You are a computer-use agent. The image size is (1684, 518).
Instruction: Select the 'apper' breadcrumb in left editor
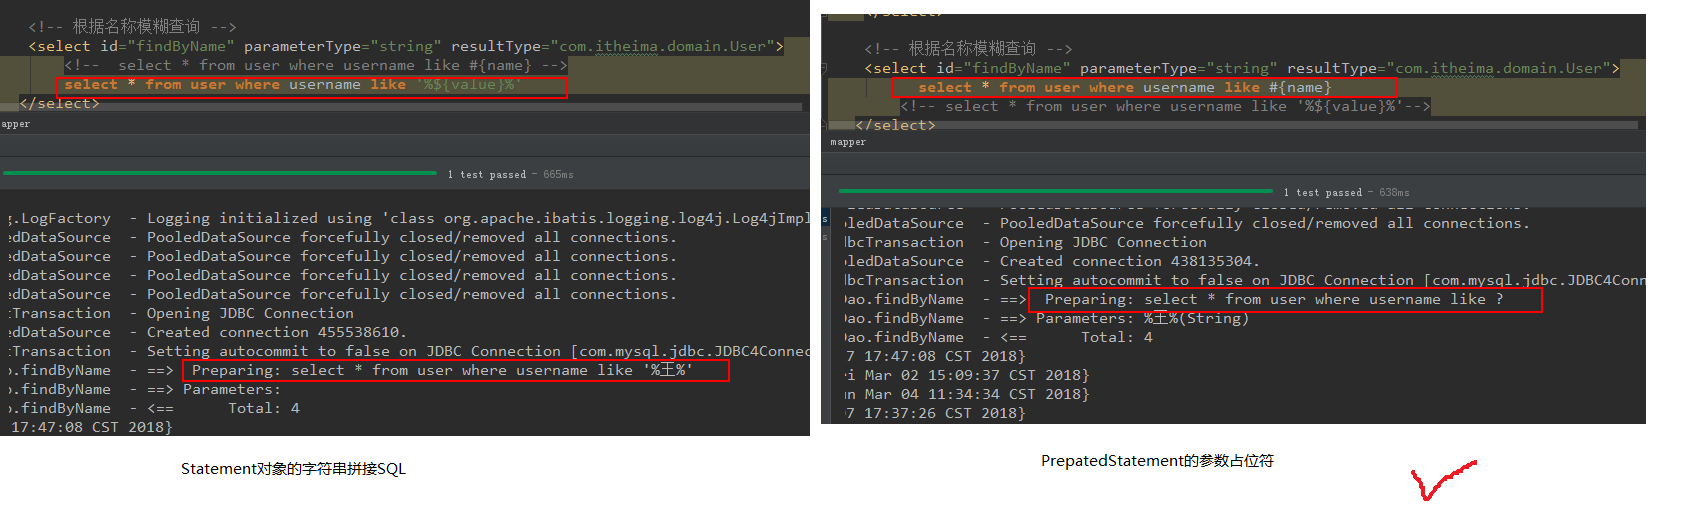coord(16,124)
